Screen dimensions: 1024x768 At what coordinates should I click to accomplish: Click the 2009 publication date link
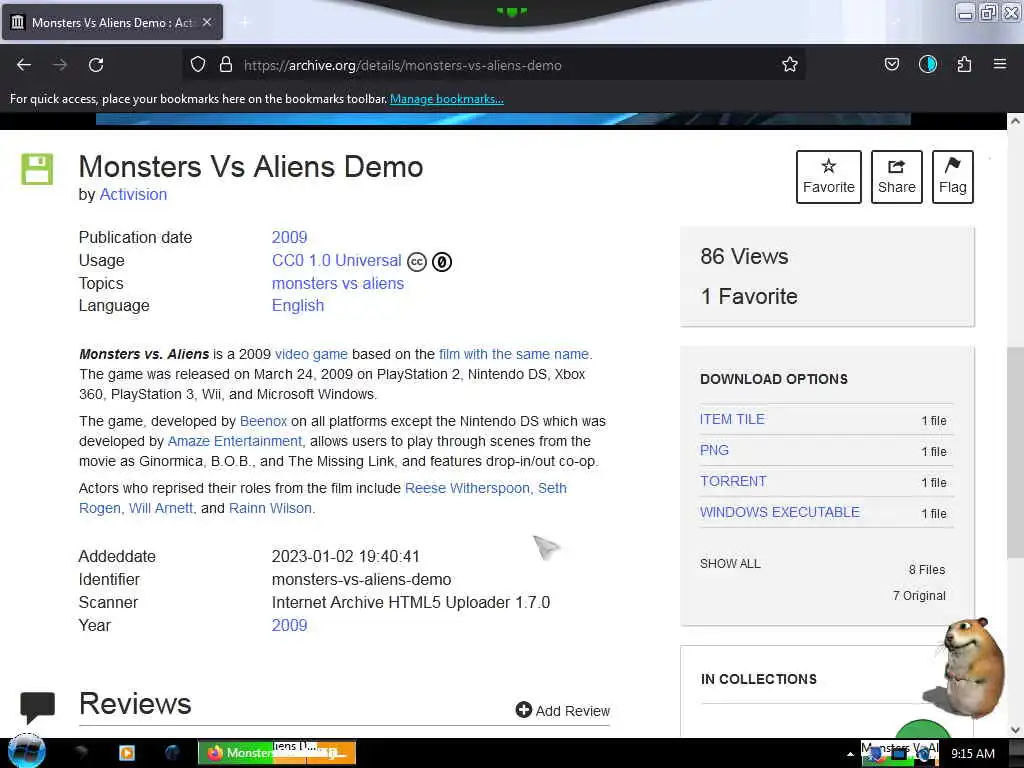click(x=289, y=237)
